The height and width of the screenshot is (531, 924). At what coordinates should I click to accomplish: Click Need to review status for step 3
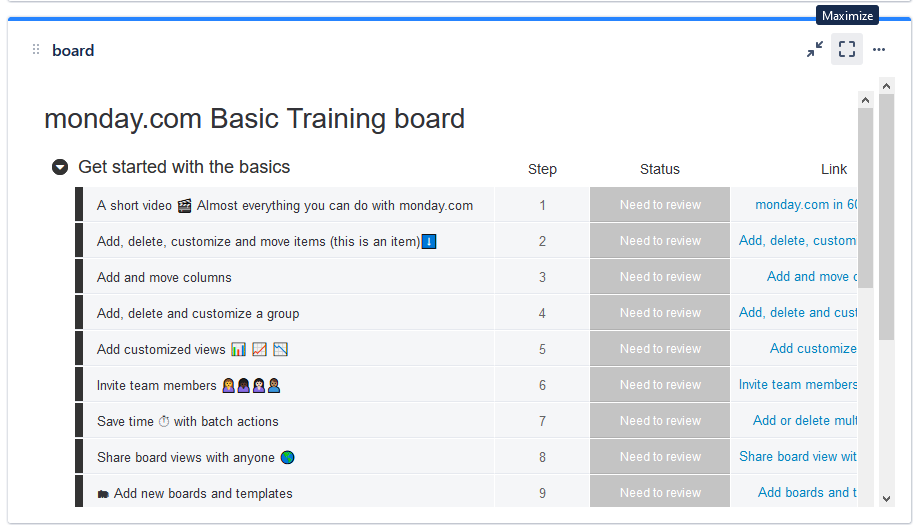(660, 276)
